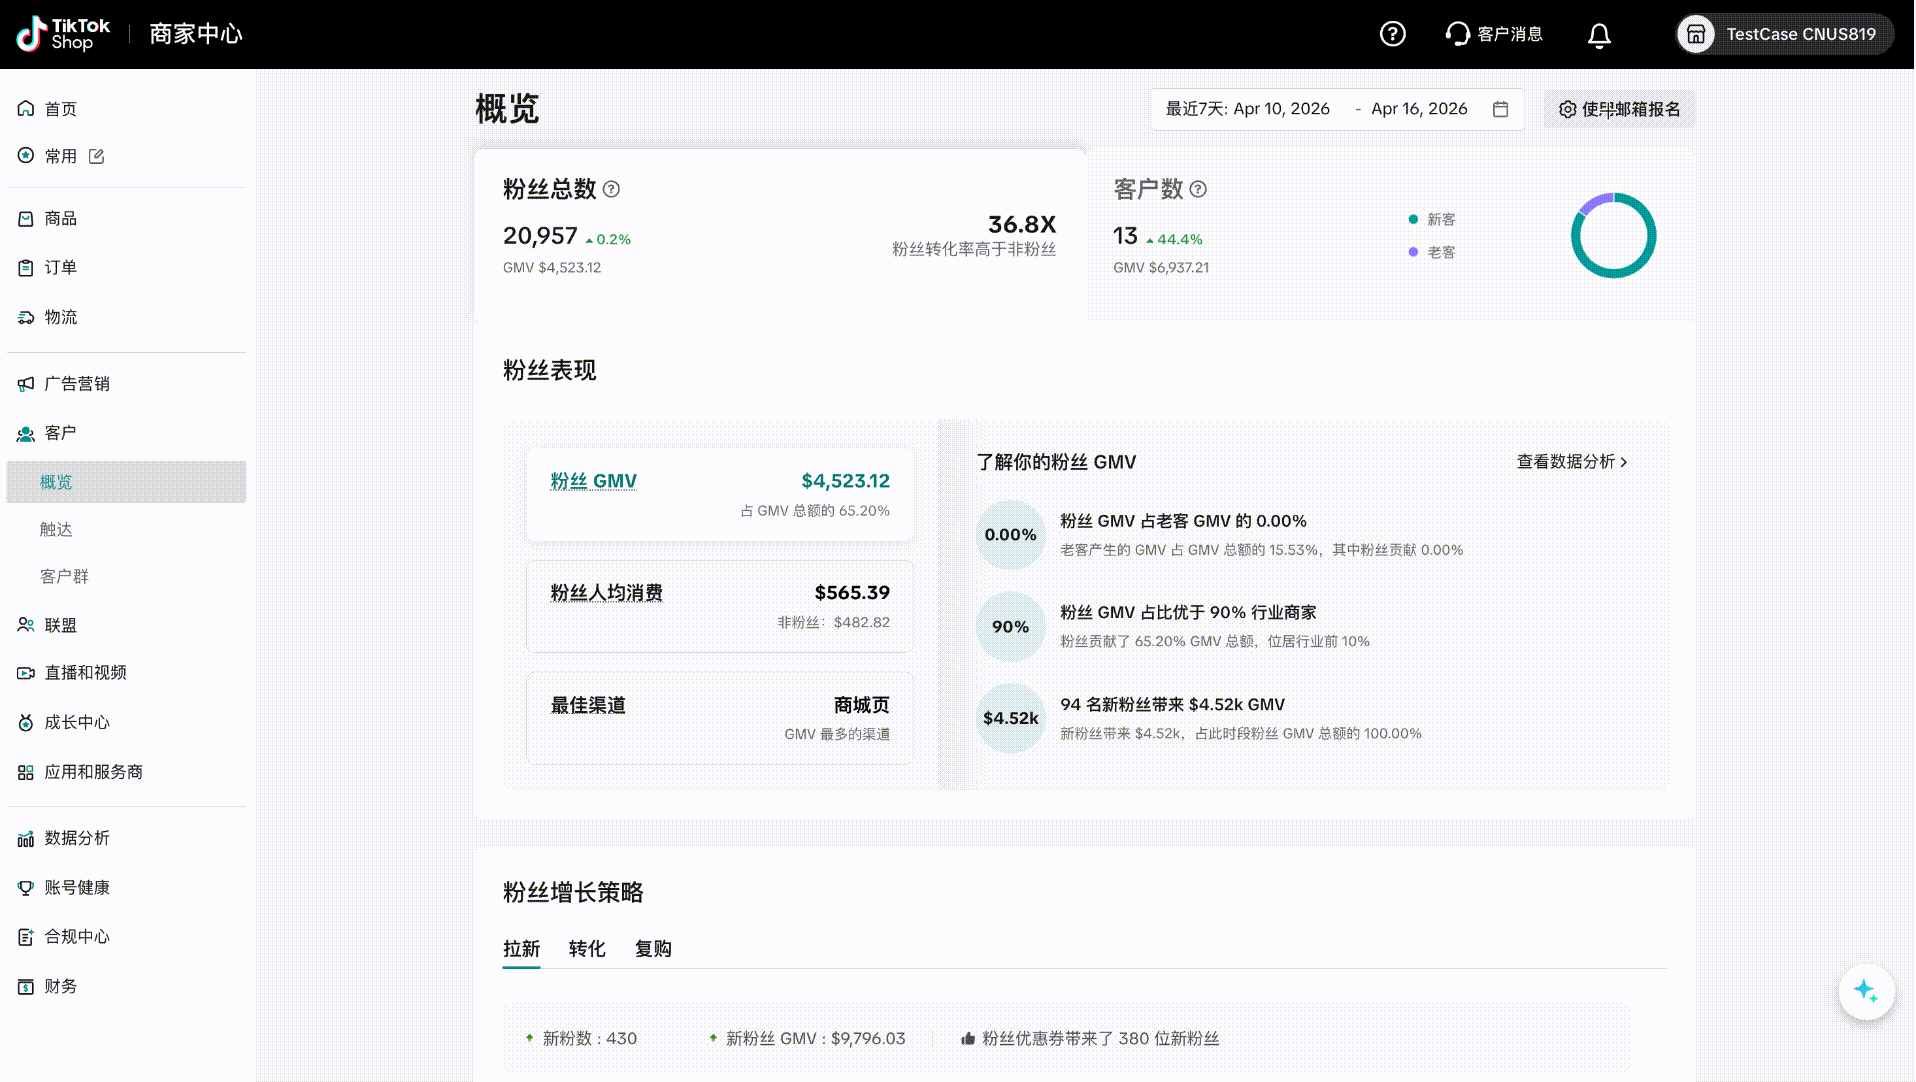The width and height of the screenshot is (1916, 1082).
Task: Click the edit icon next to 常用
Action: tap(97, 156)
